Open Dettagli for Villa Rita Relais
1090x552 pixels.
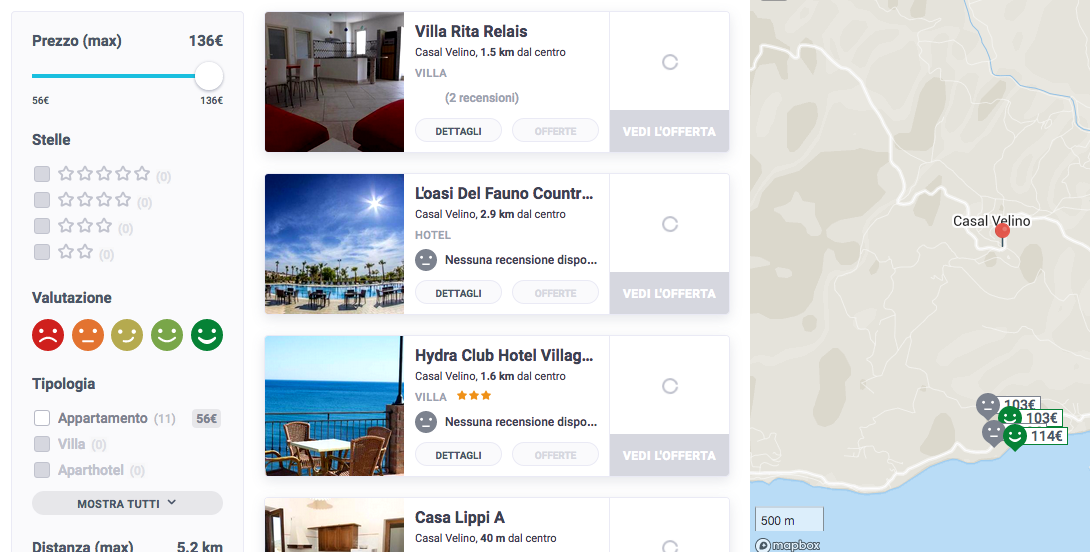(x=458, y=131)
